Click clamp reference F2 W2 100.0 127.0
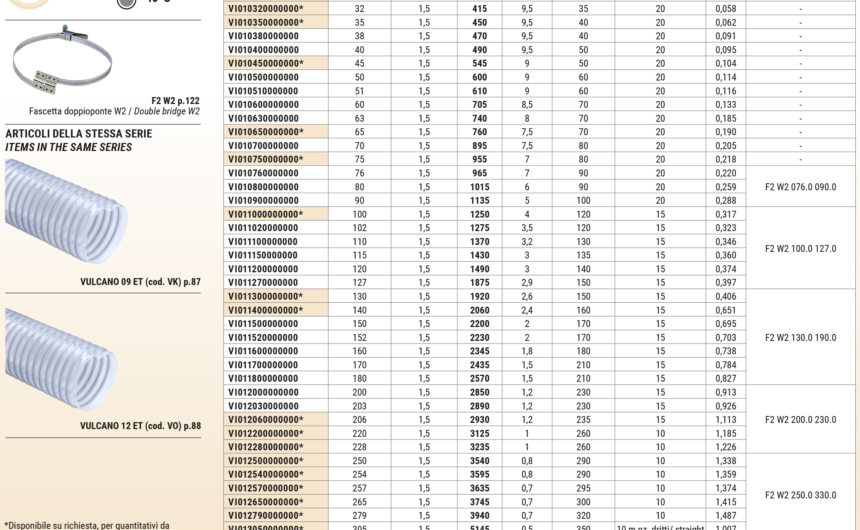Screen dimensions: 860x530 point(800,249)
